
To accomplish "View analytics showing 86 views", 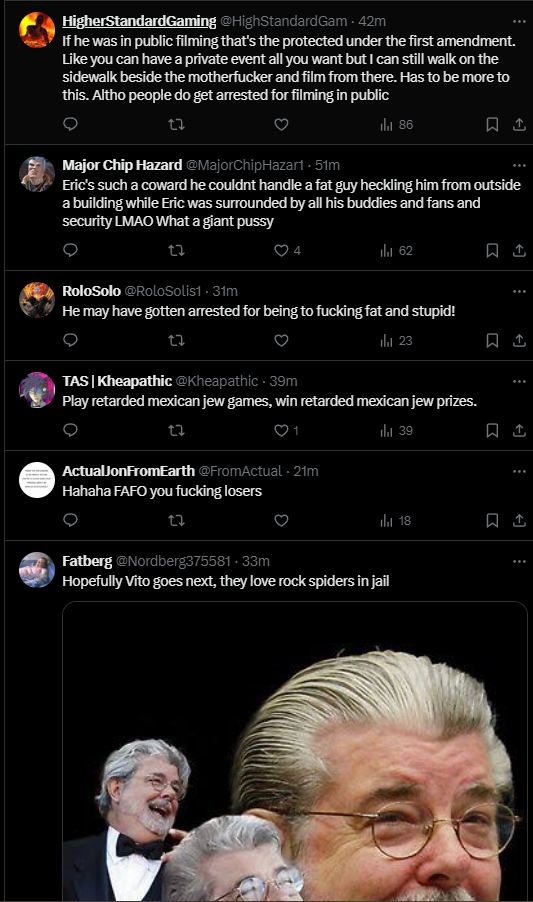I will pos(397,124).
